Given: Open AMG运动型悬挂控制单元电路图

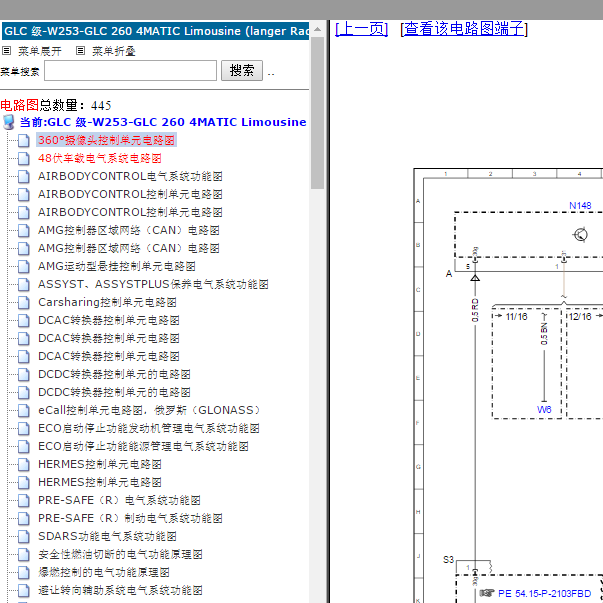Looking at the screenshot, I should pyautogui.click(x=117, y=266).
